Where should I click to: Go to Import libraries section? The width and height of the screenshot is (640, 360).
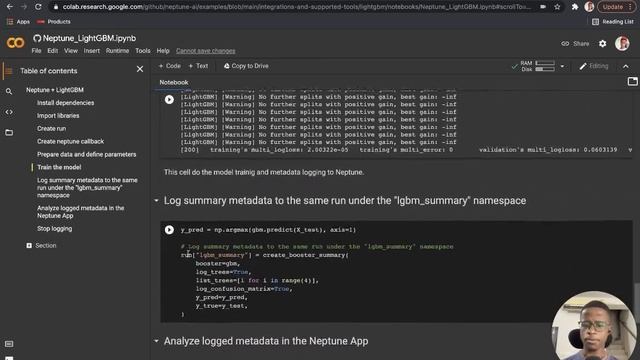(x=58, y=116)
